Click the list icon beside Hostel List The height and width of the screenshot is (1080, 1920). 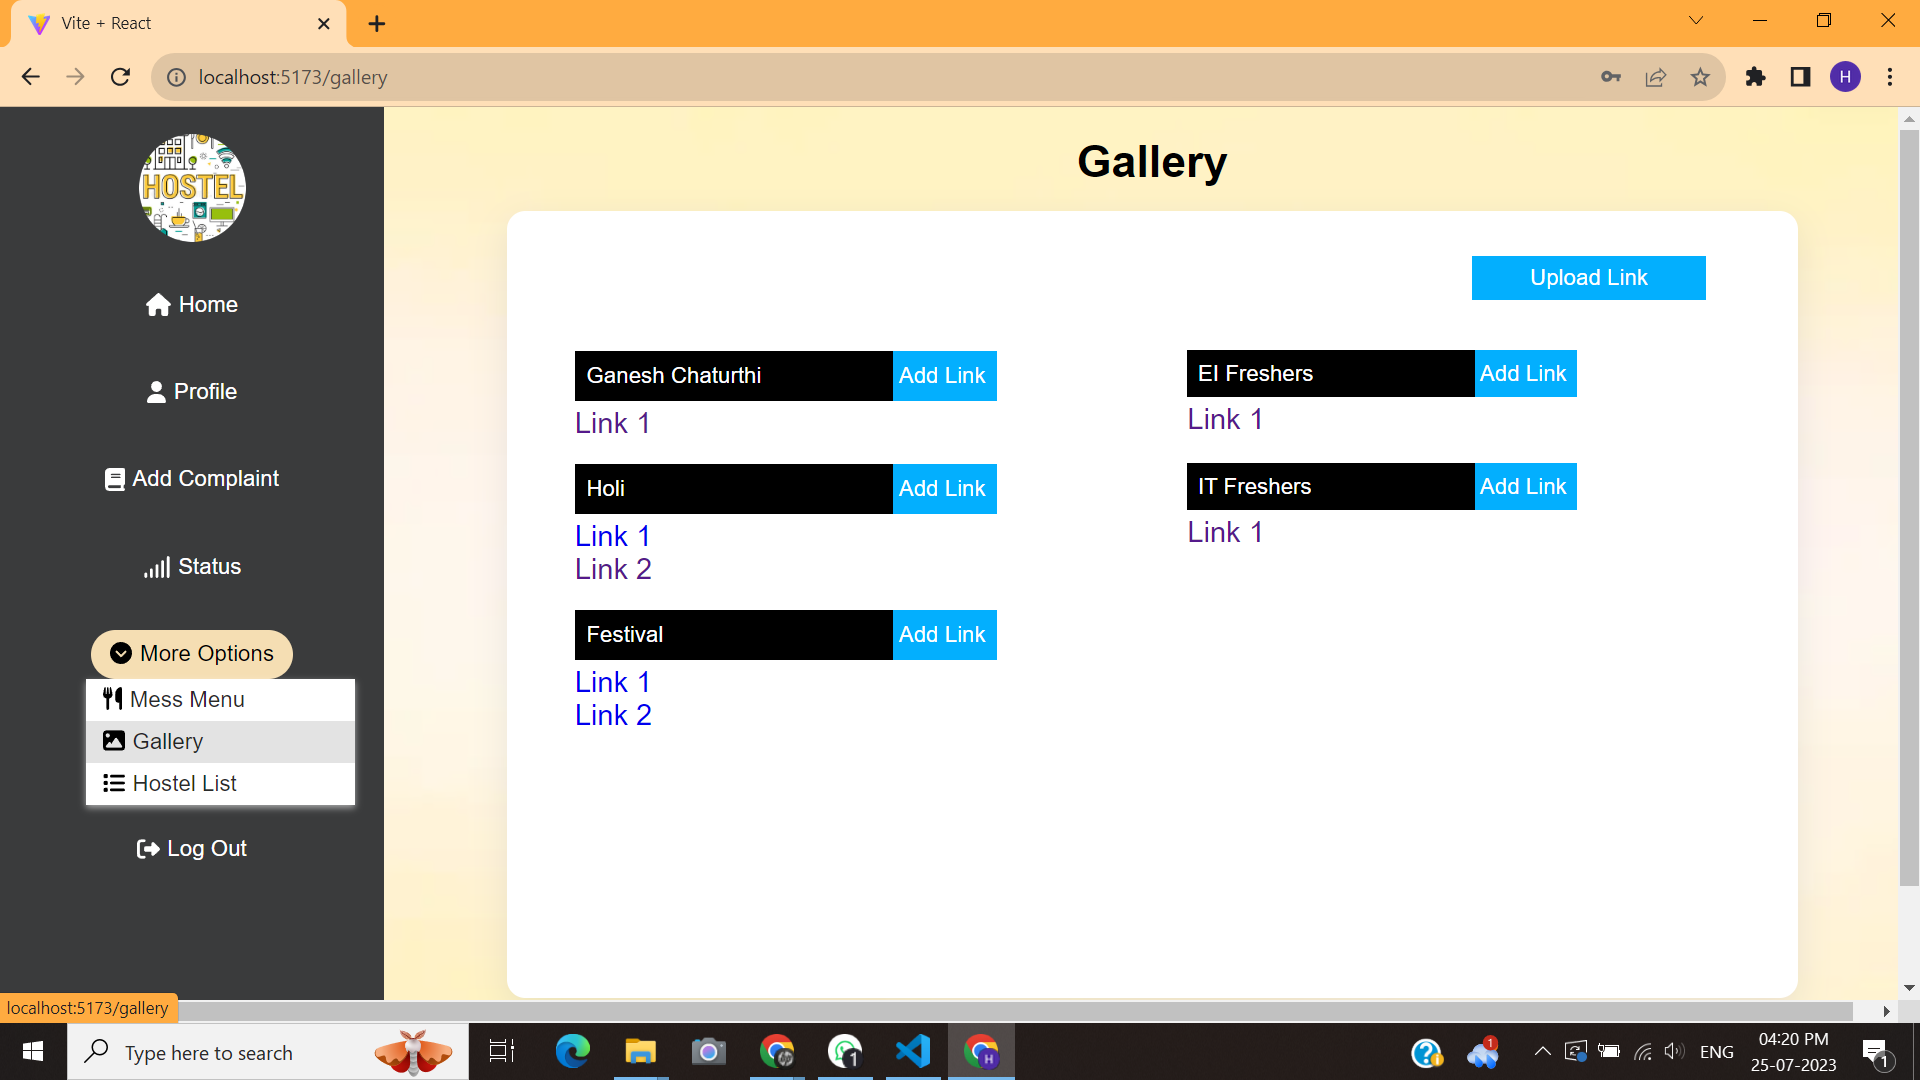(113, 783)
